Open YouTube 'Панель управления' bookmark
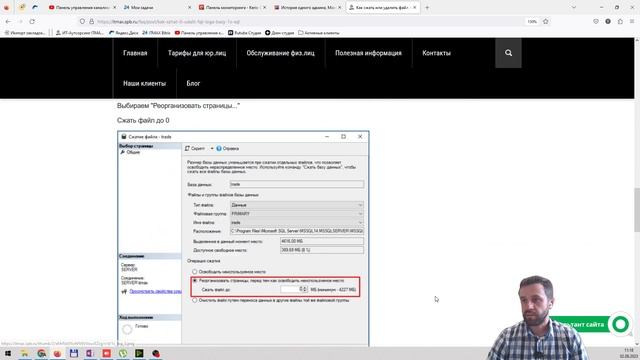The height and width of the screenshot is (360, 640). click(x=199, y=33)
